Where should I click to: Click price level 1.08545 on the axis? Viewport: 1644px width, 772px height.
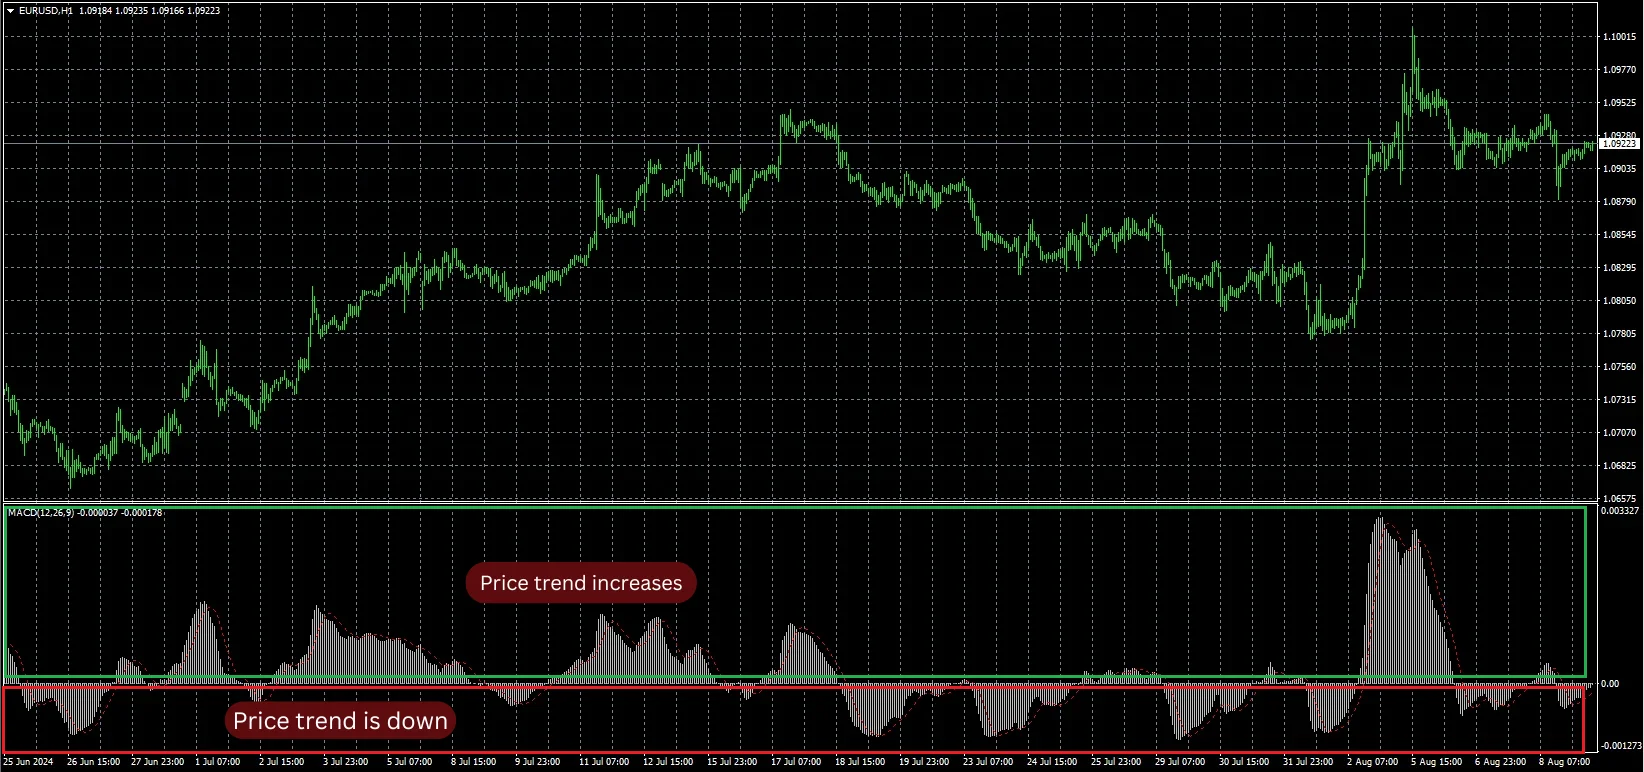click(1620, 235)
